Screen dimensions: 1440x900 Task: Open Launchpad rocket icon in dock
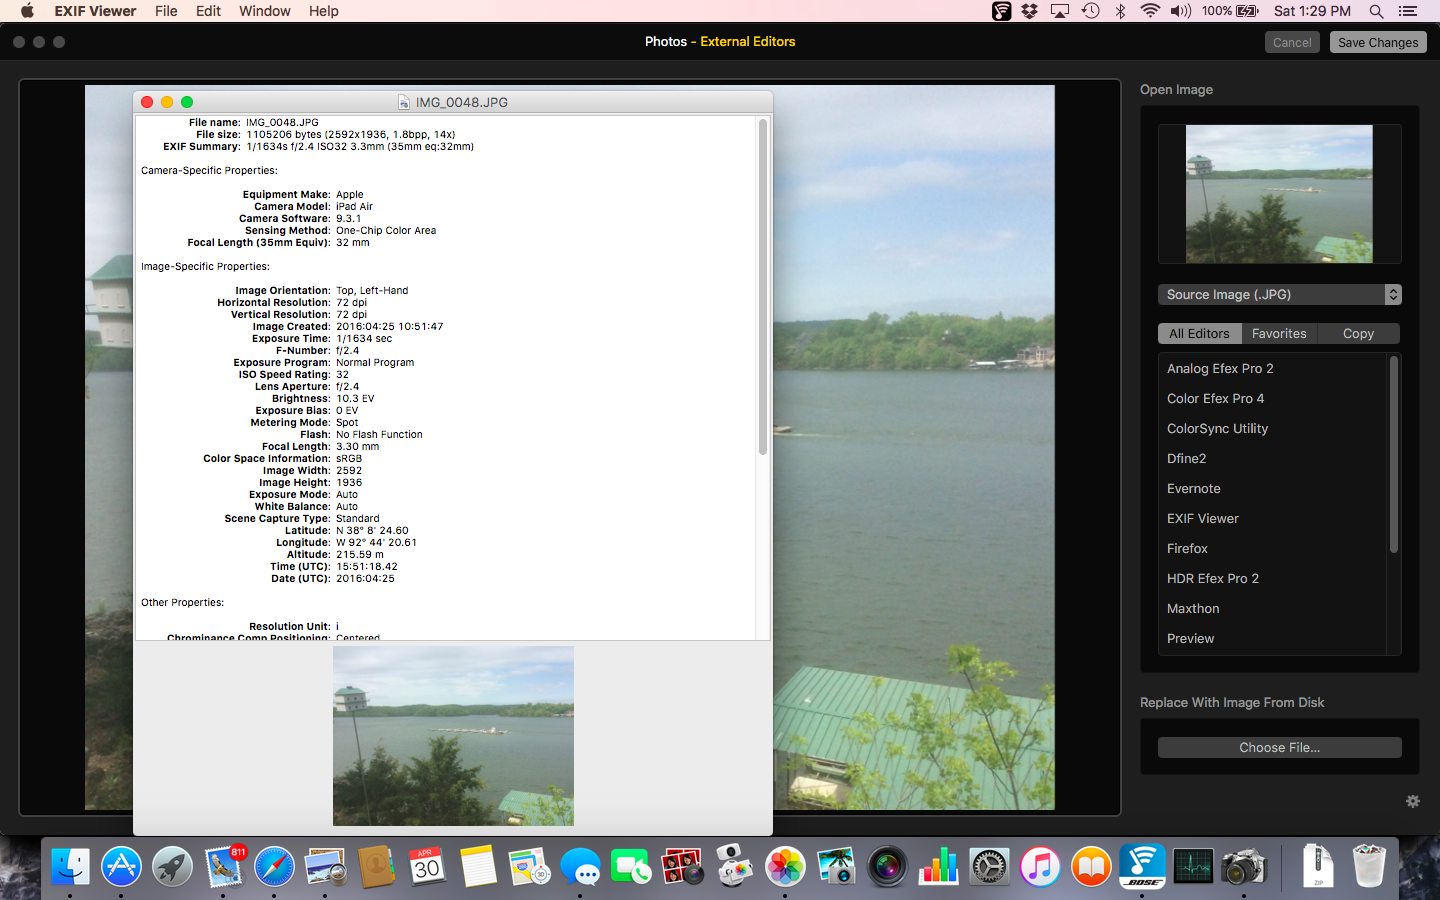click(x=172, y=866)
